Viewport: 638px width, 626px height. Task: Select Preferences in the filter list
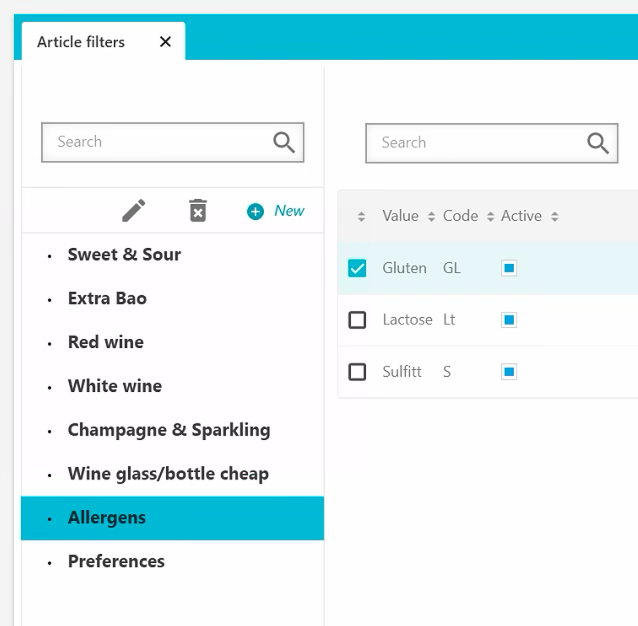[116, 561]
